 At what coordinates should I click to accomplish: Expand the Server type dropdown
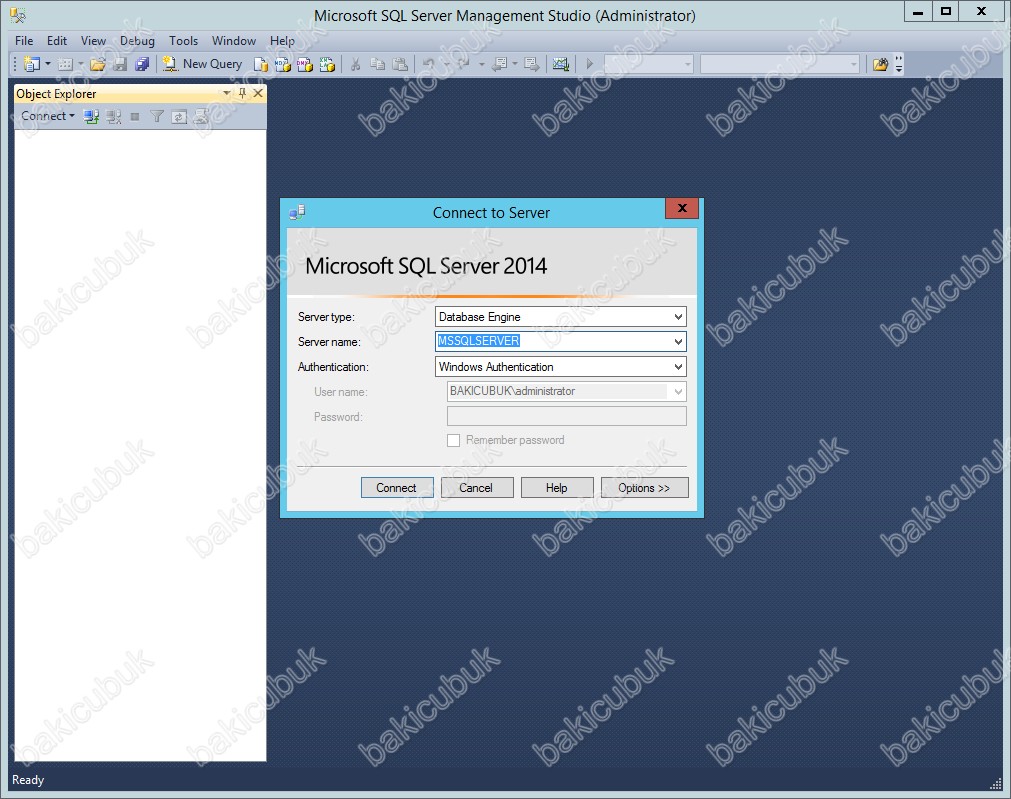pos(678,317)
